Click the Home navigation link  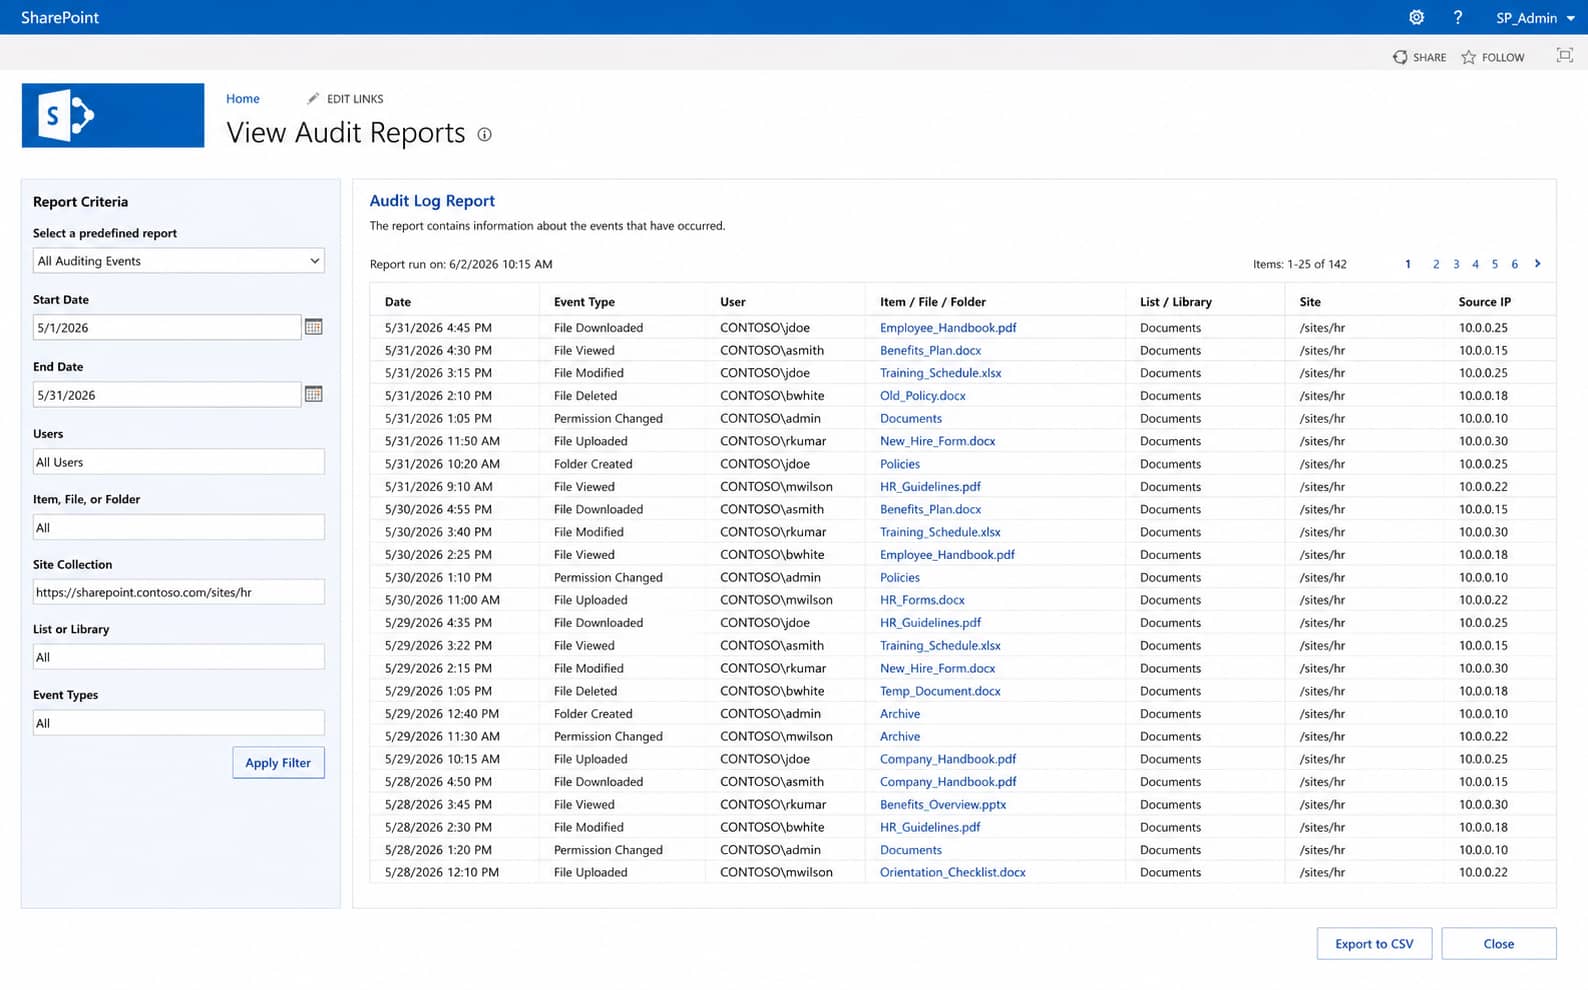(243, 98)
